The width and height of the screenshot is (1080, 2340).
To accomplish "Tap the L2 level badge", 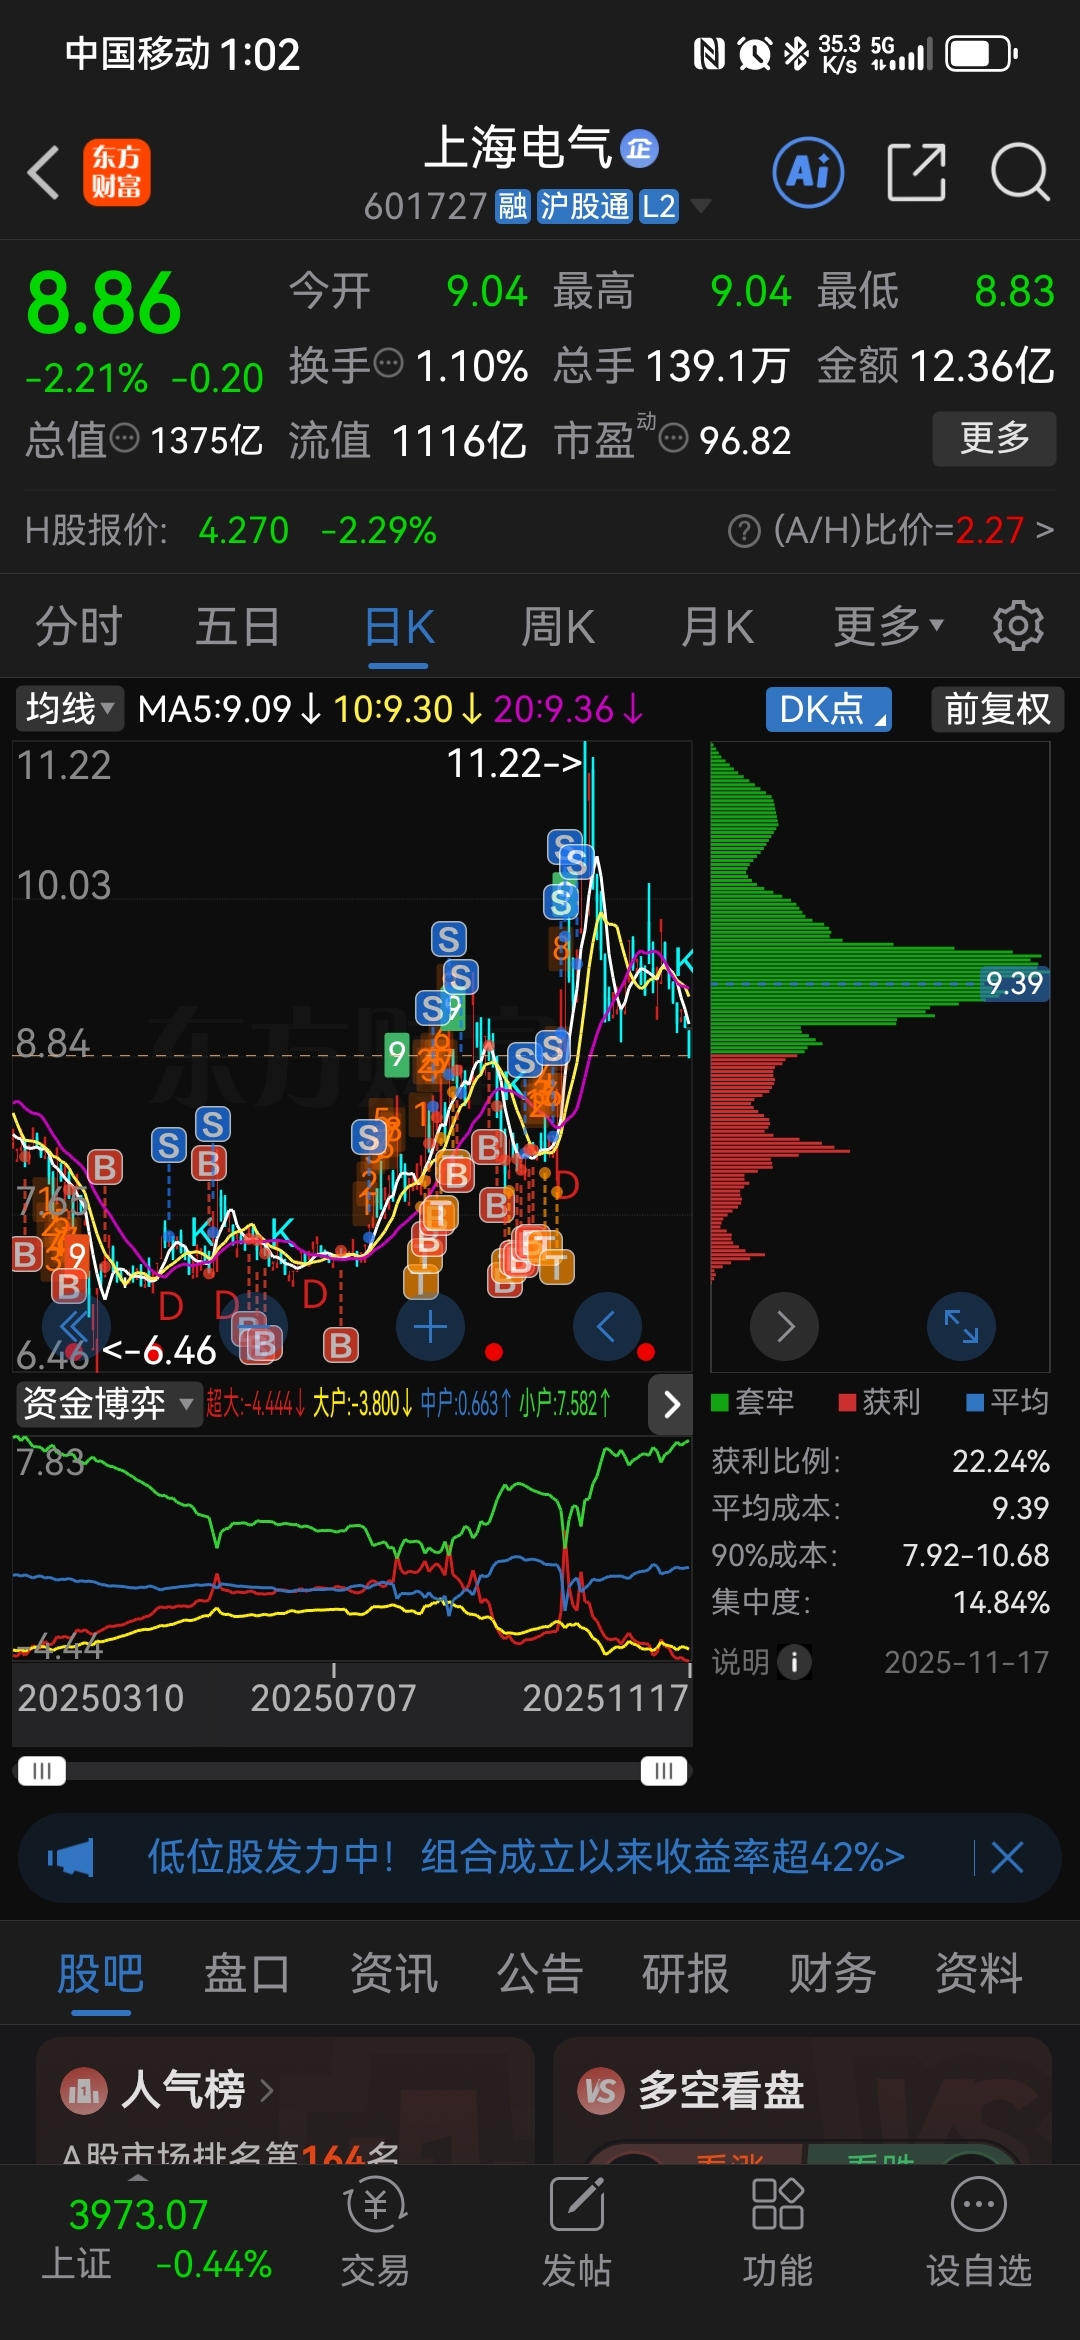I will [x=659, y=206].
